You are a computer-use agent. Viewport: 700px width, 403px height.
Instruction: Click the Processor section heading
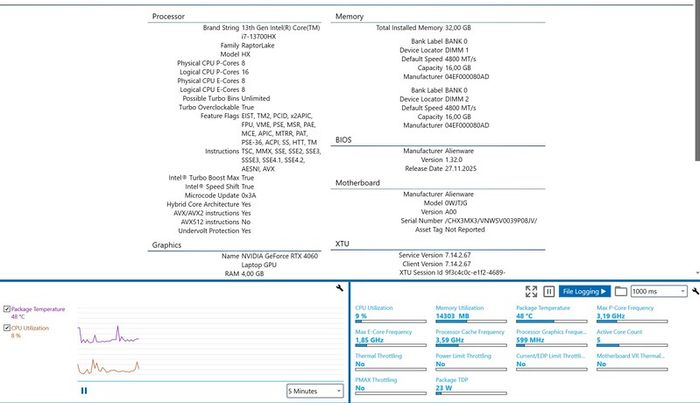168,17
